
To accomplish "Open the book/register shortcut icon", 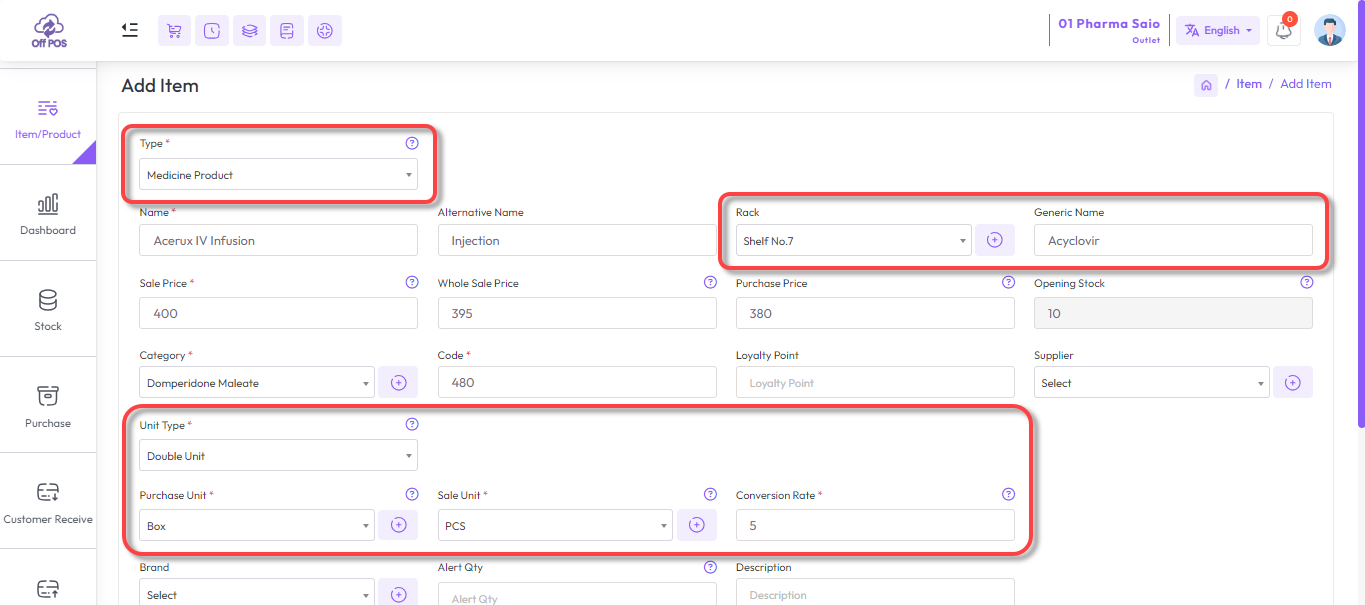I will tap(287, 31).
